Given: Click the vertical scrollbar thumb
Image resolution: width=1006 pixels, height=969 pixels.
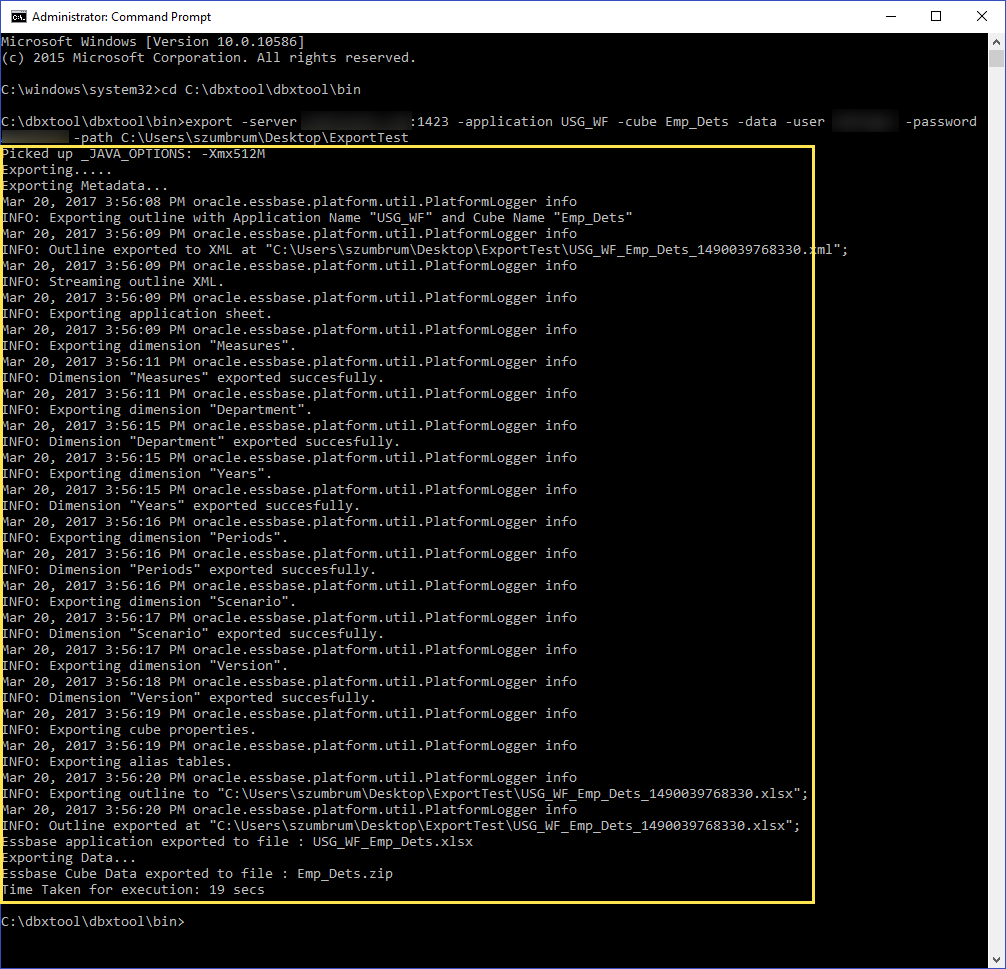Looking at the screenshot, I should [x=996, y=60].
